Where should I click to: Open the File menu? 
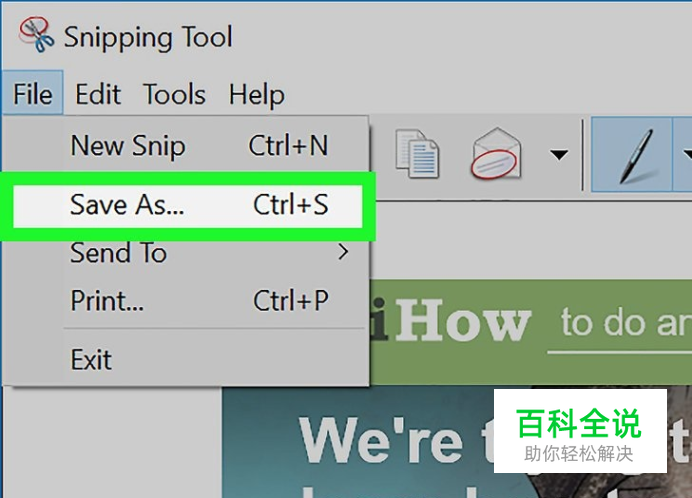point(33,93)
